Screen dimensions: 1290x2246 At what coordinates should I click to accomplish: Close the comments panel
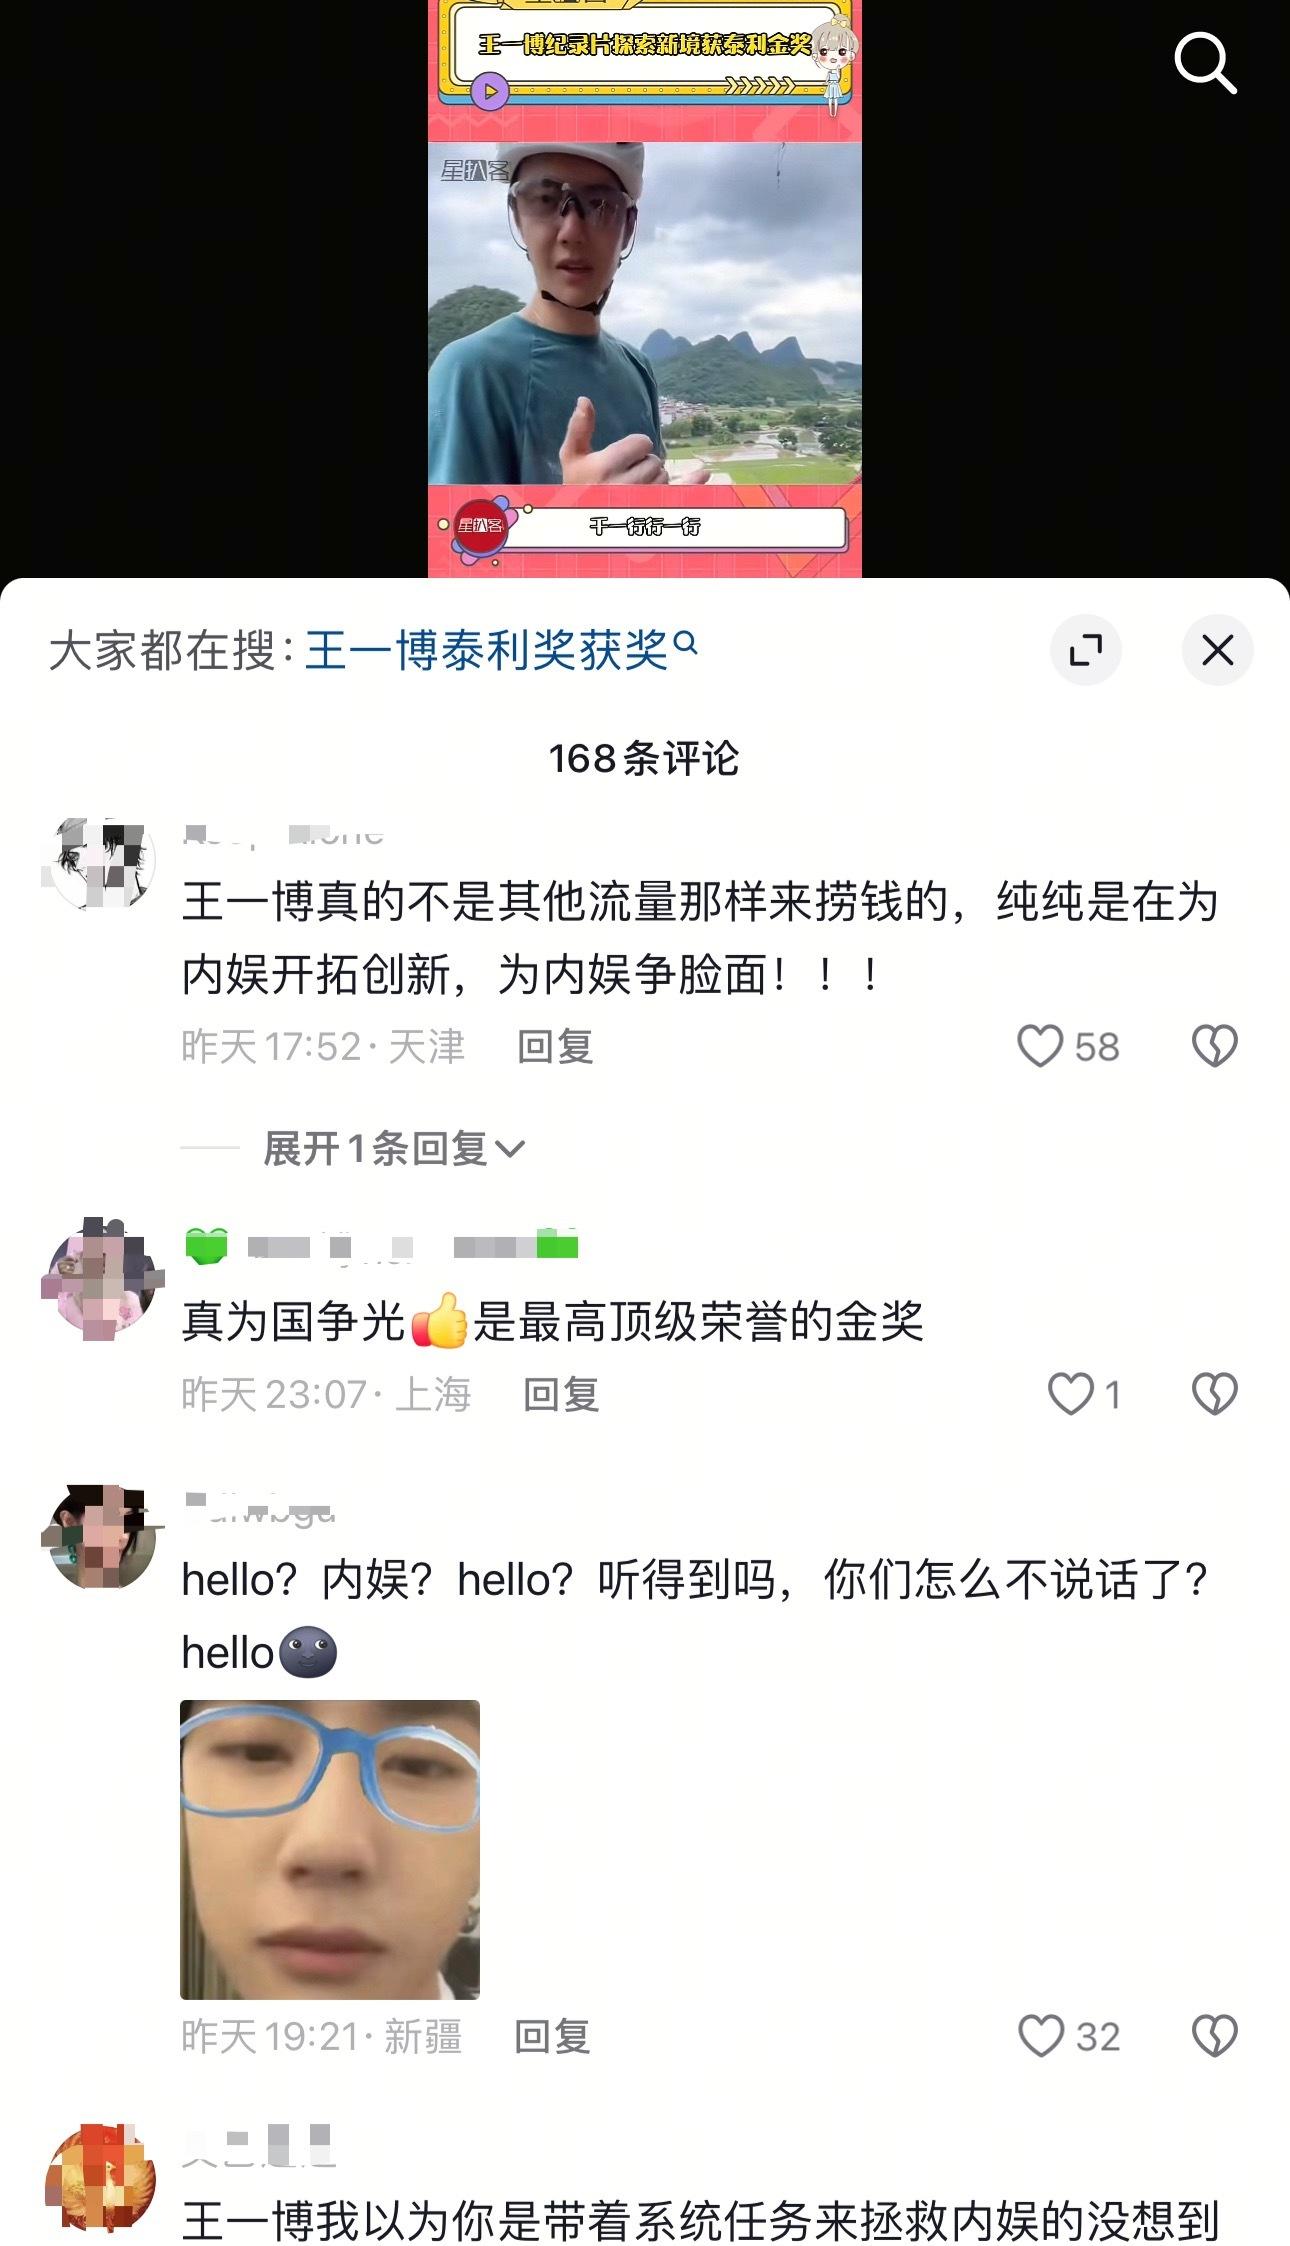[x=1217, y=650]
